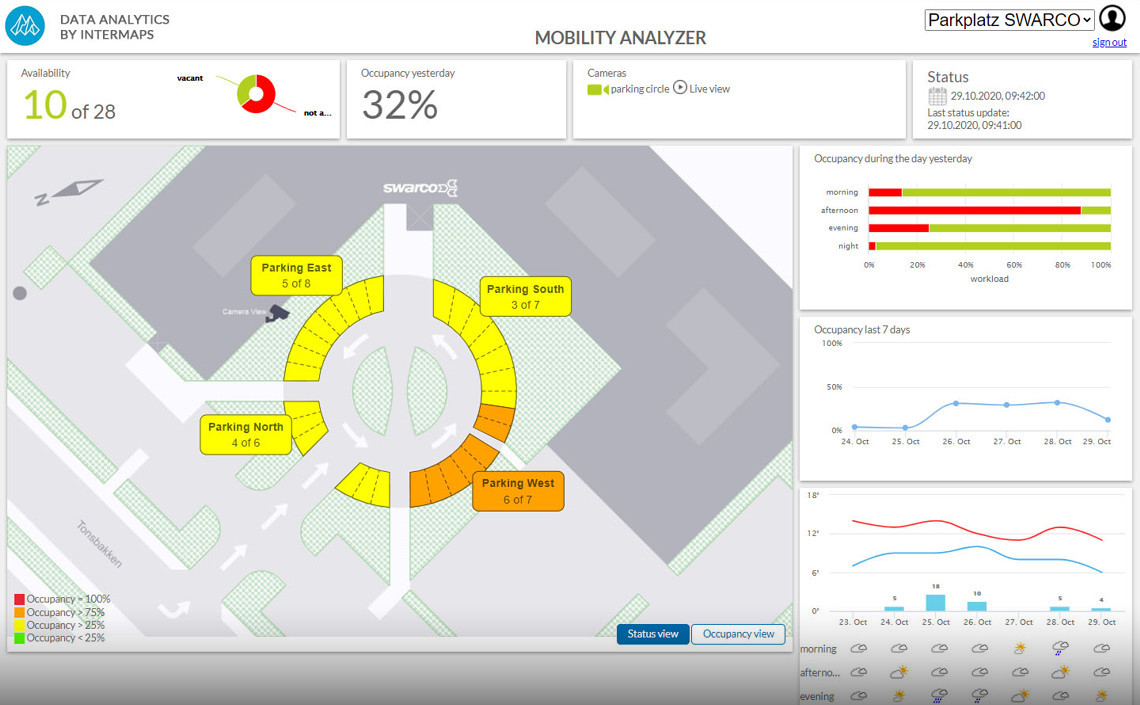Click the 32% occupancy yesterday value
The image size is (1140, 705).
pyautogui.click(x=400, y=105)
